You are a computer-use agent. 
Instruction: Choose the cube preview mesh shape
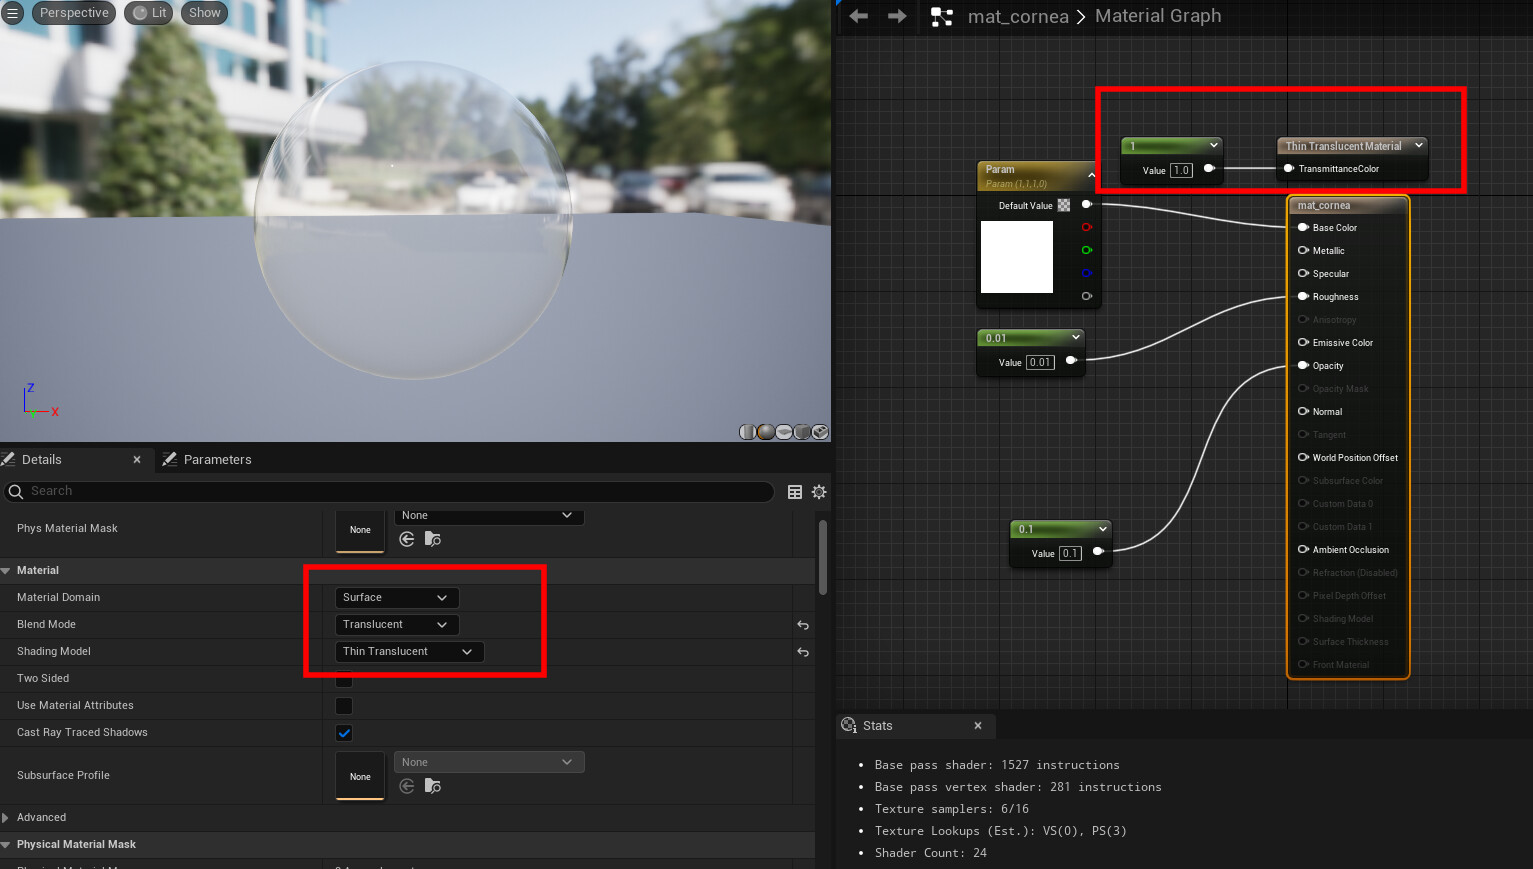point(802,431)
